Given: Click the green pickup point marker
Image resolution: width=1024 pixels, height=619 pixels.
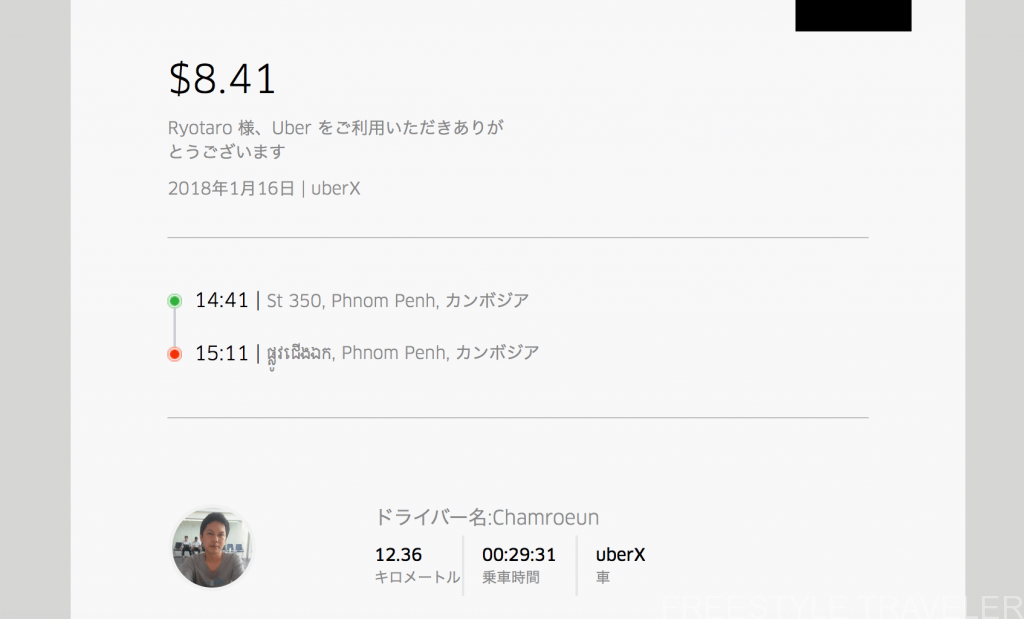Looking at the screenshot, I should [x=174, y=301].
